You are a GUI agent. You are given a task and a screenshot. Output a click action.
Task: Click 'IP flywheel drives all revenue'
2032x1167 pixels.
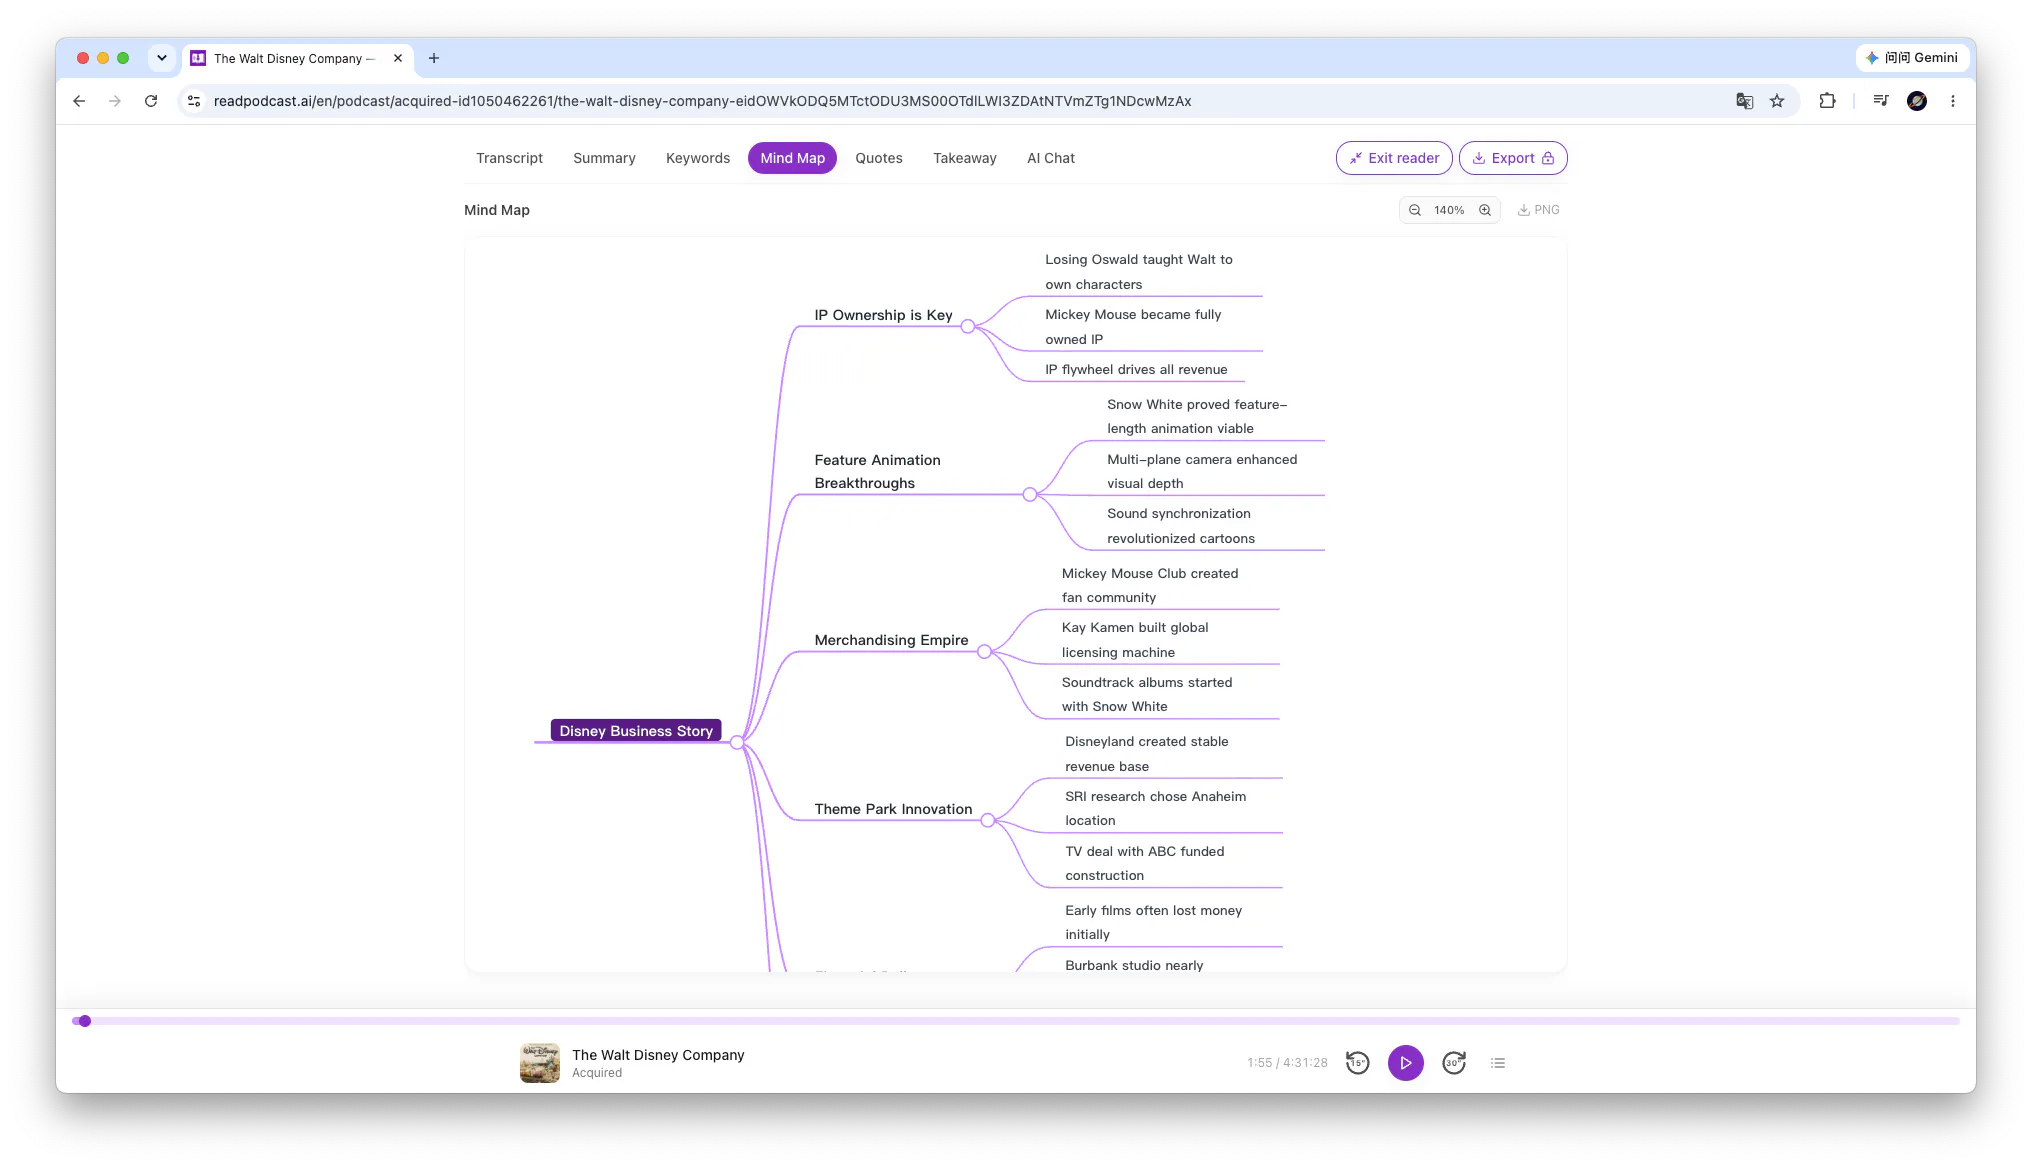tap(1136, 369)
